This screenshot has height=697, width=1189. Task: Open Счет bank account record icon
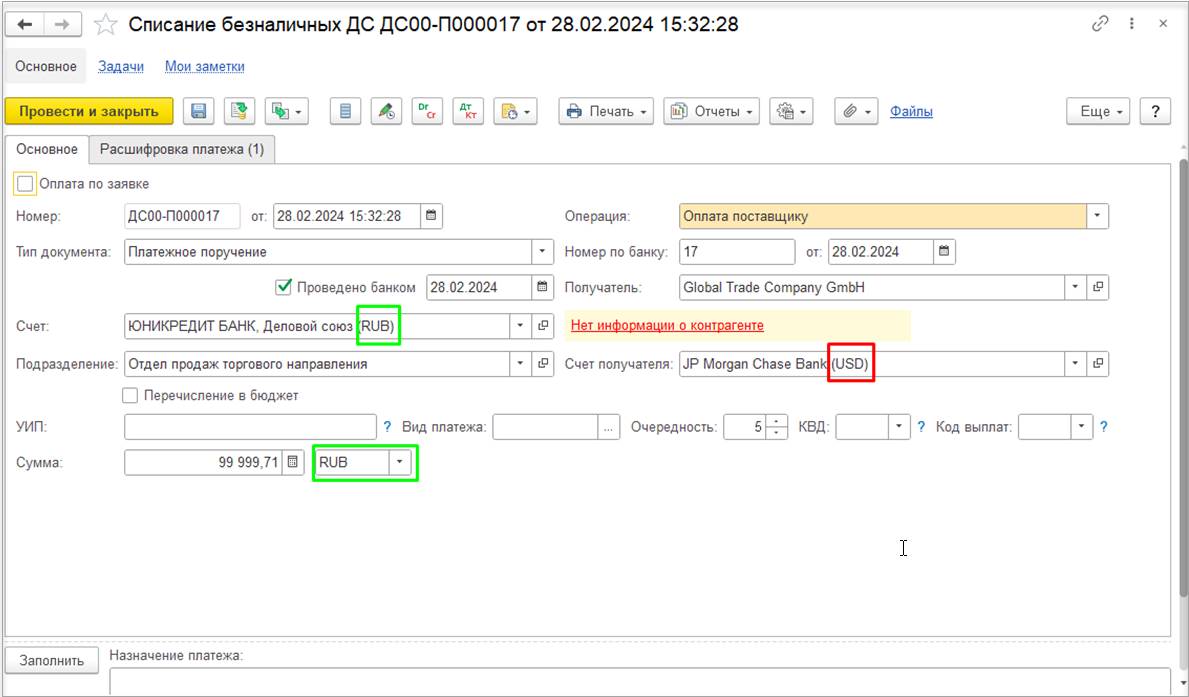(543, 326)
